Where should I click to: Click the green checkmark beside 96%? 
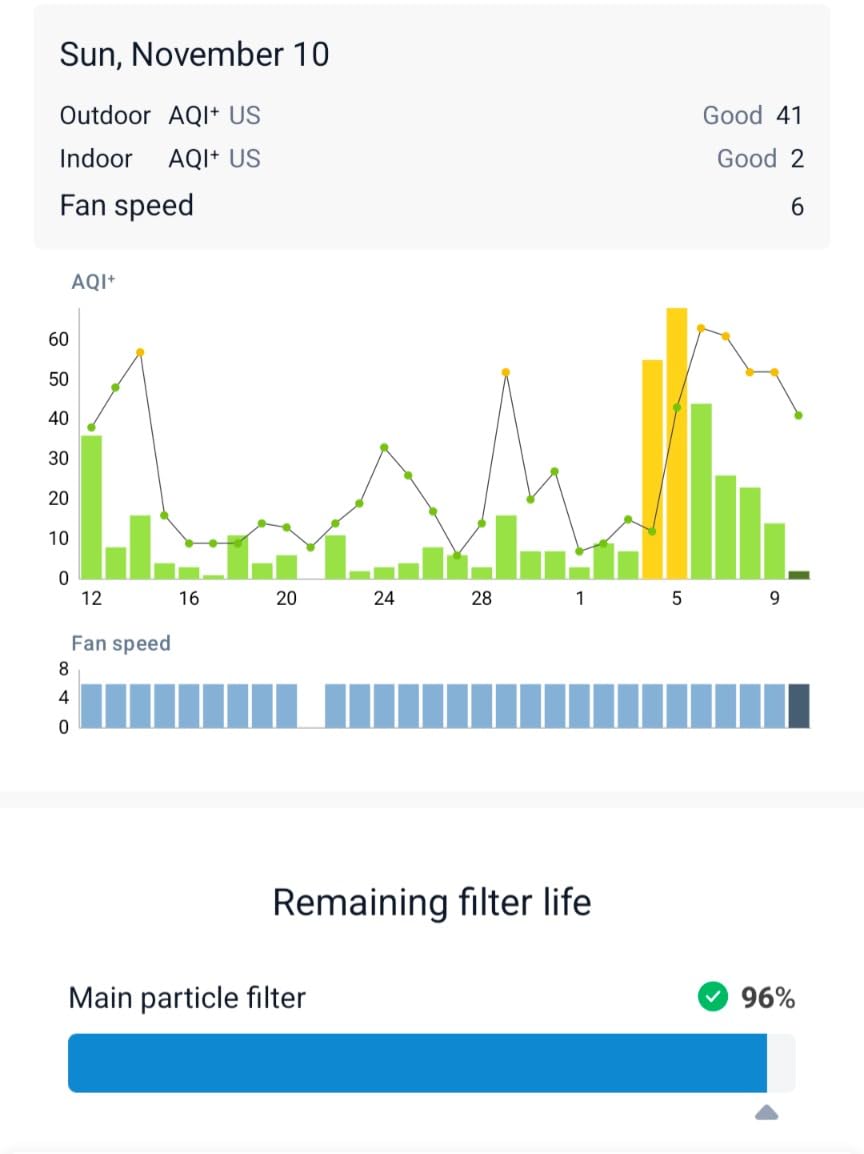(712, 997)
